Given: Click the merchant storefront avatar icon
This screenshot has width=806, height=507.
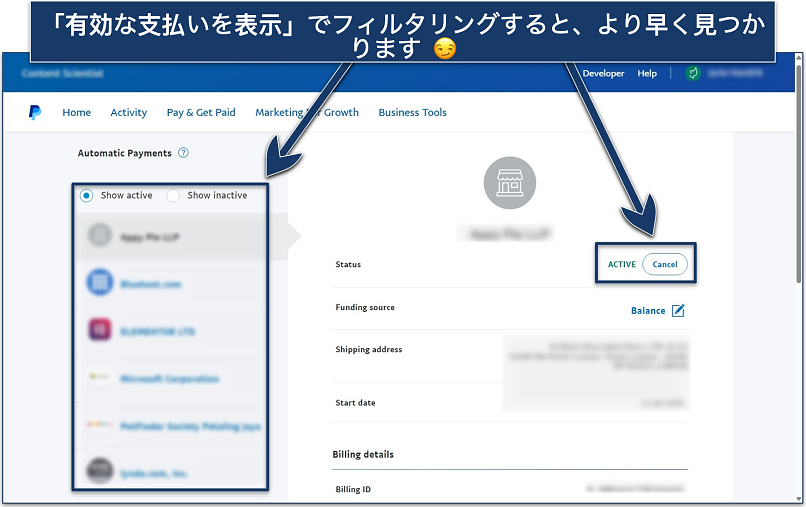Looking at the screenshot, I should point(509,183).
